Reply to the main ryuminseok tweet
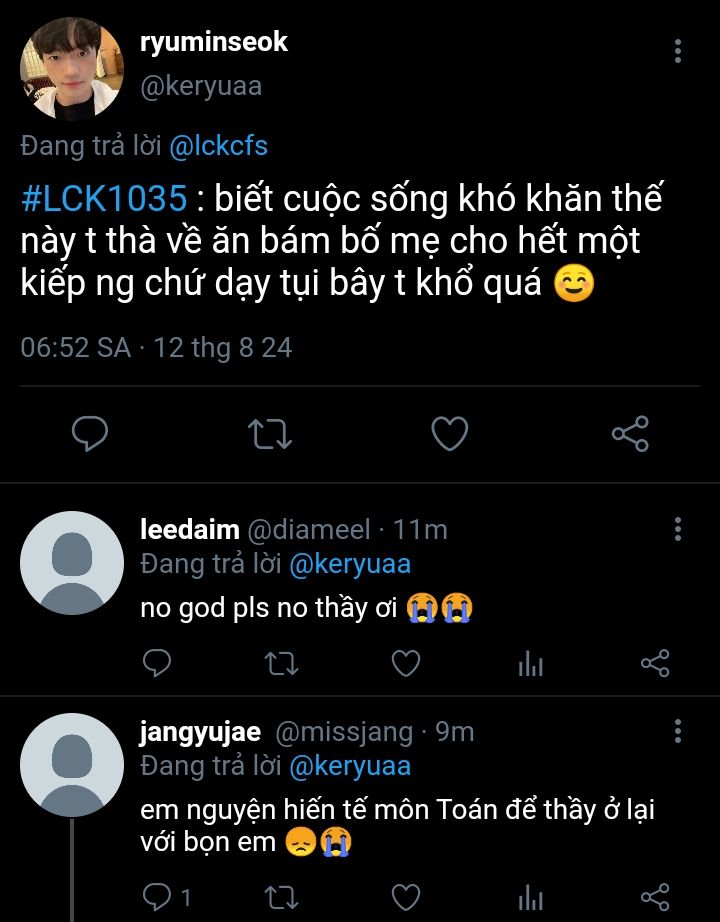720x922 pixels. (x=91, y=433)
